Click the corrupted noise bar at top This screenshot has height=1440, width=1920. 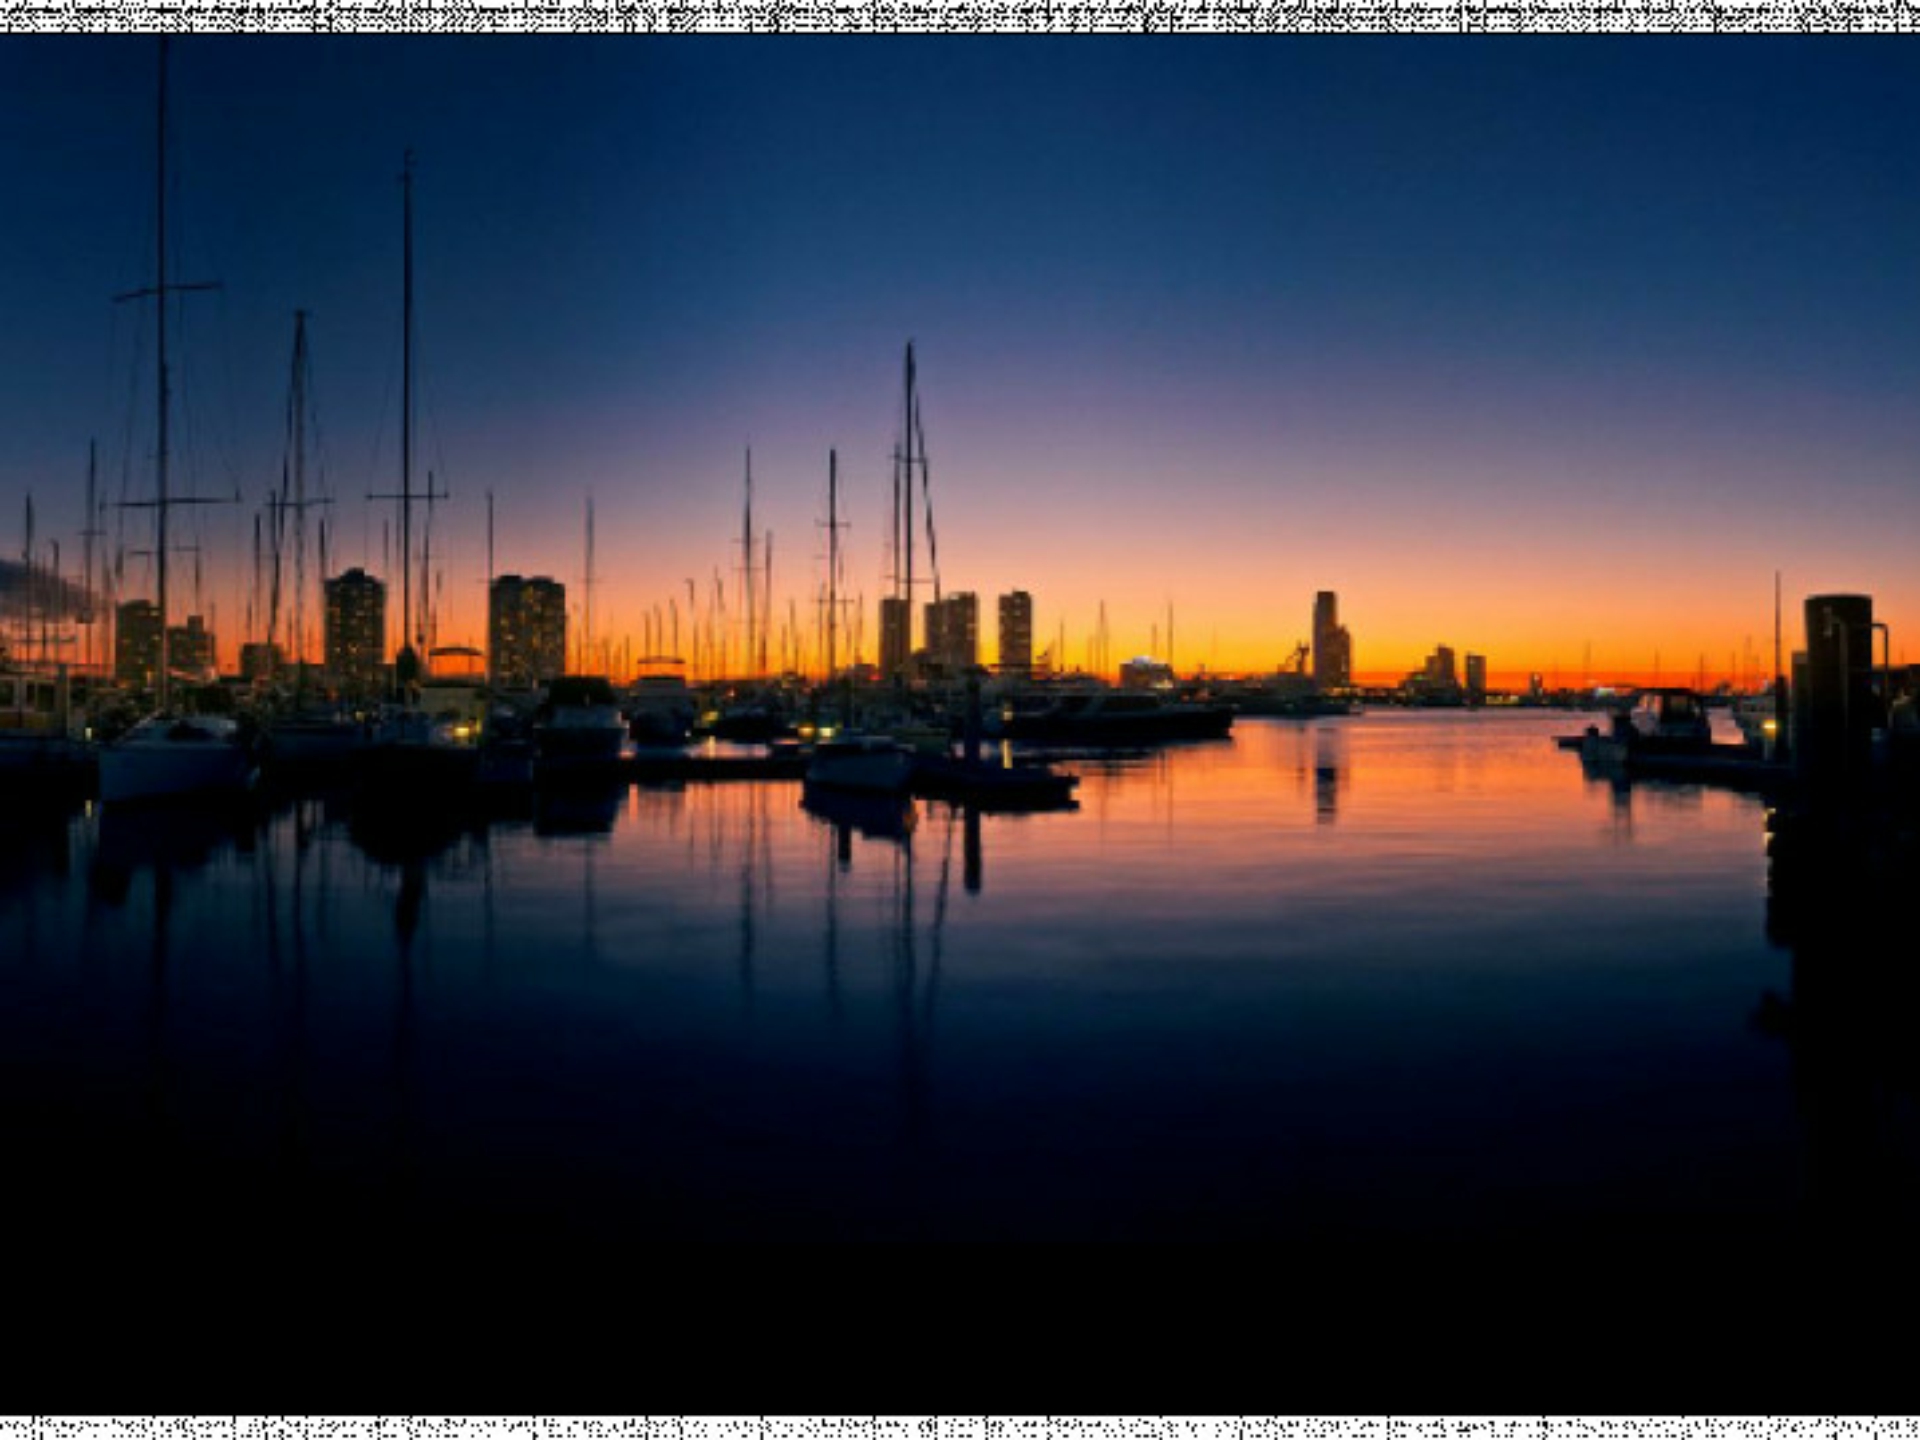960,15
